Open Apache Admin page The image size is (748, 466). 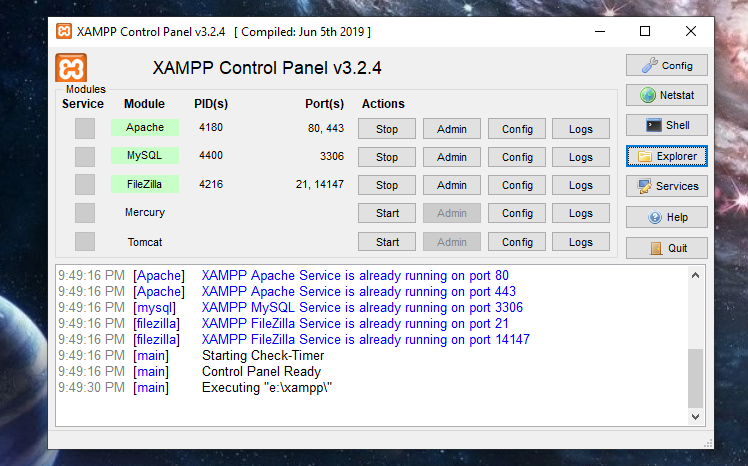point(452,129)
